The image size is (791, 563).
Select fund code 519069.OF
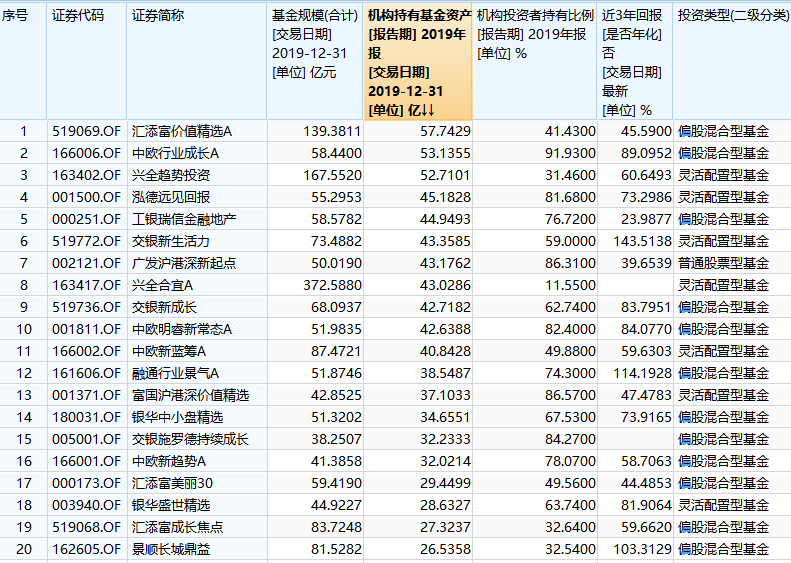pyautogui.click(x=86, y=132)
